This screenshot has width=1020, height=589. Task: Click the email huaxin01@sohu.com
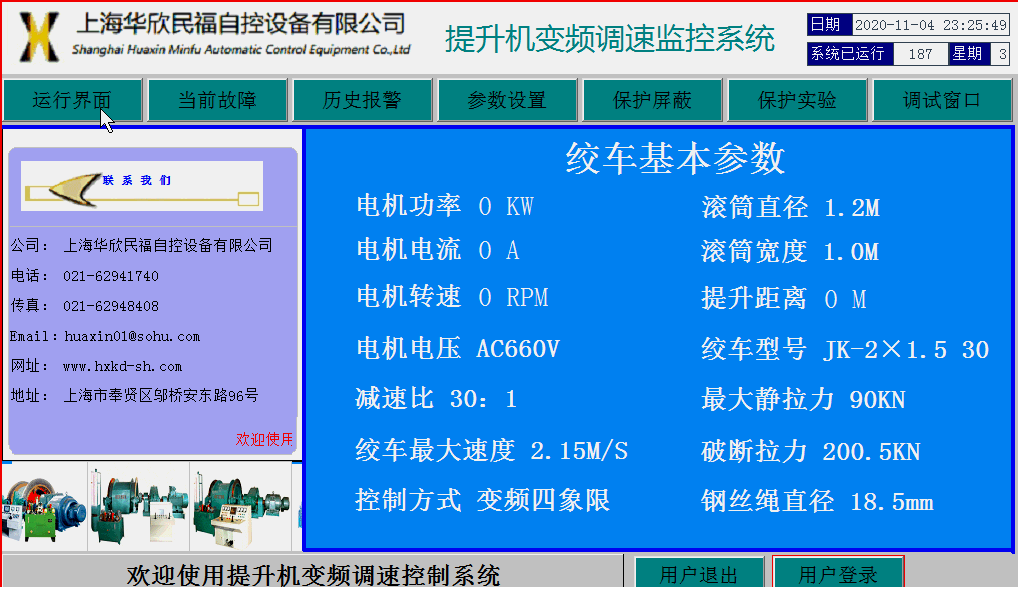coord(132,336)
